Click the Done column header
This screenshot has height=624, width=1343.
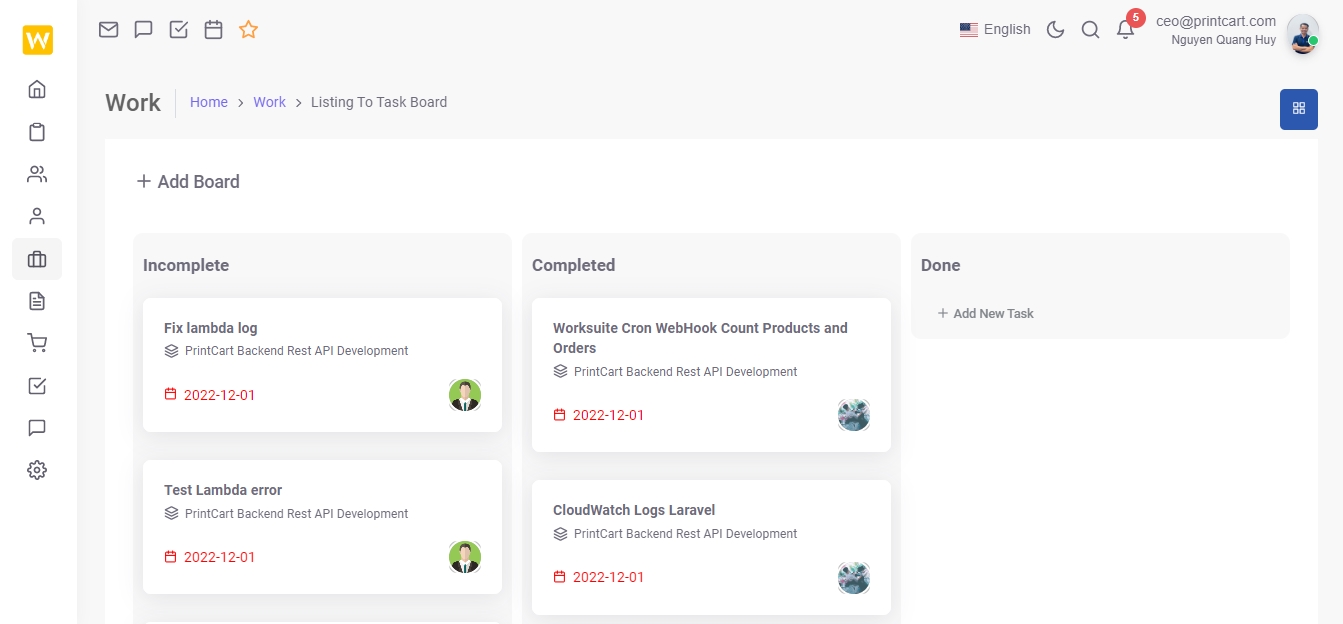tap(940, 265)
